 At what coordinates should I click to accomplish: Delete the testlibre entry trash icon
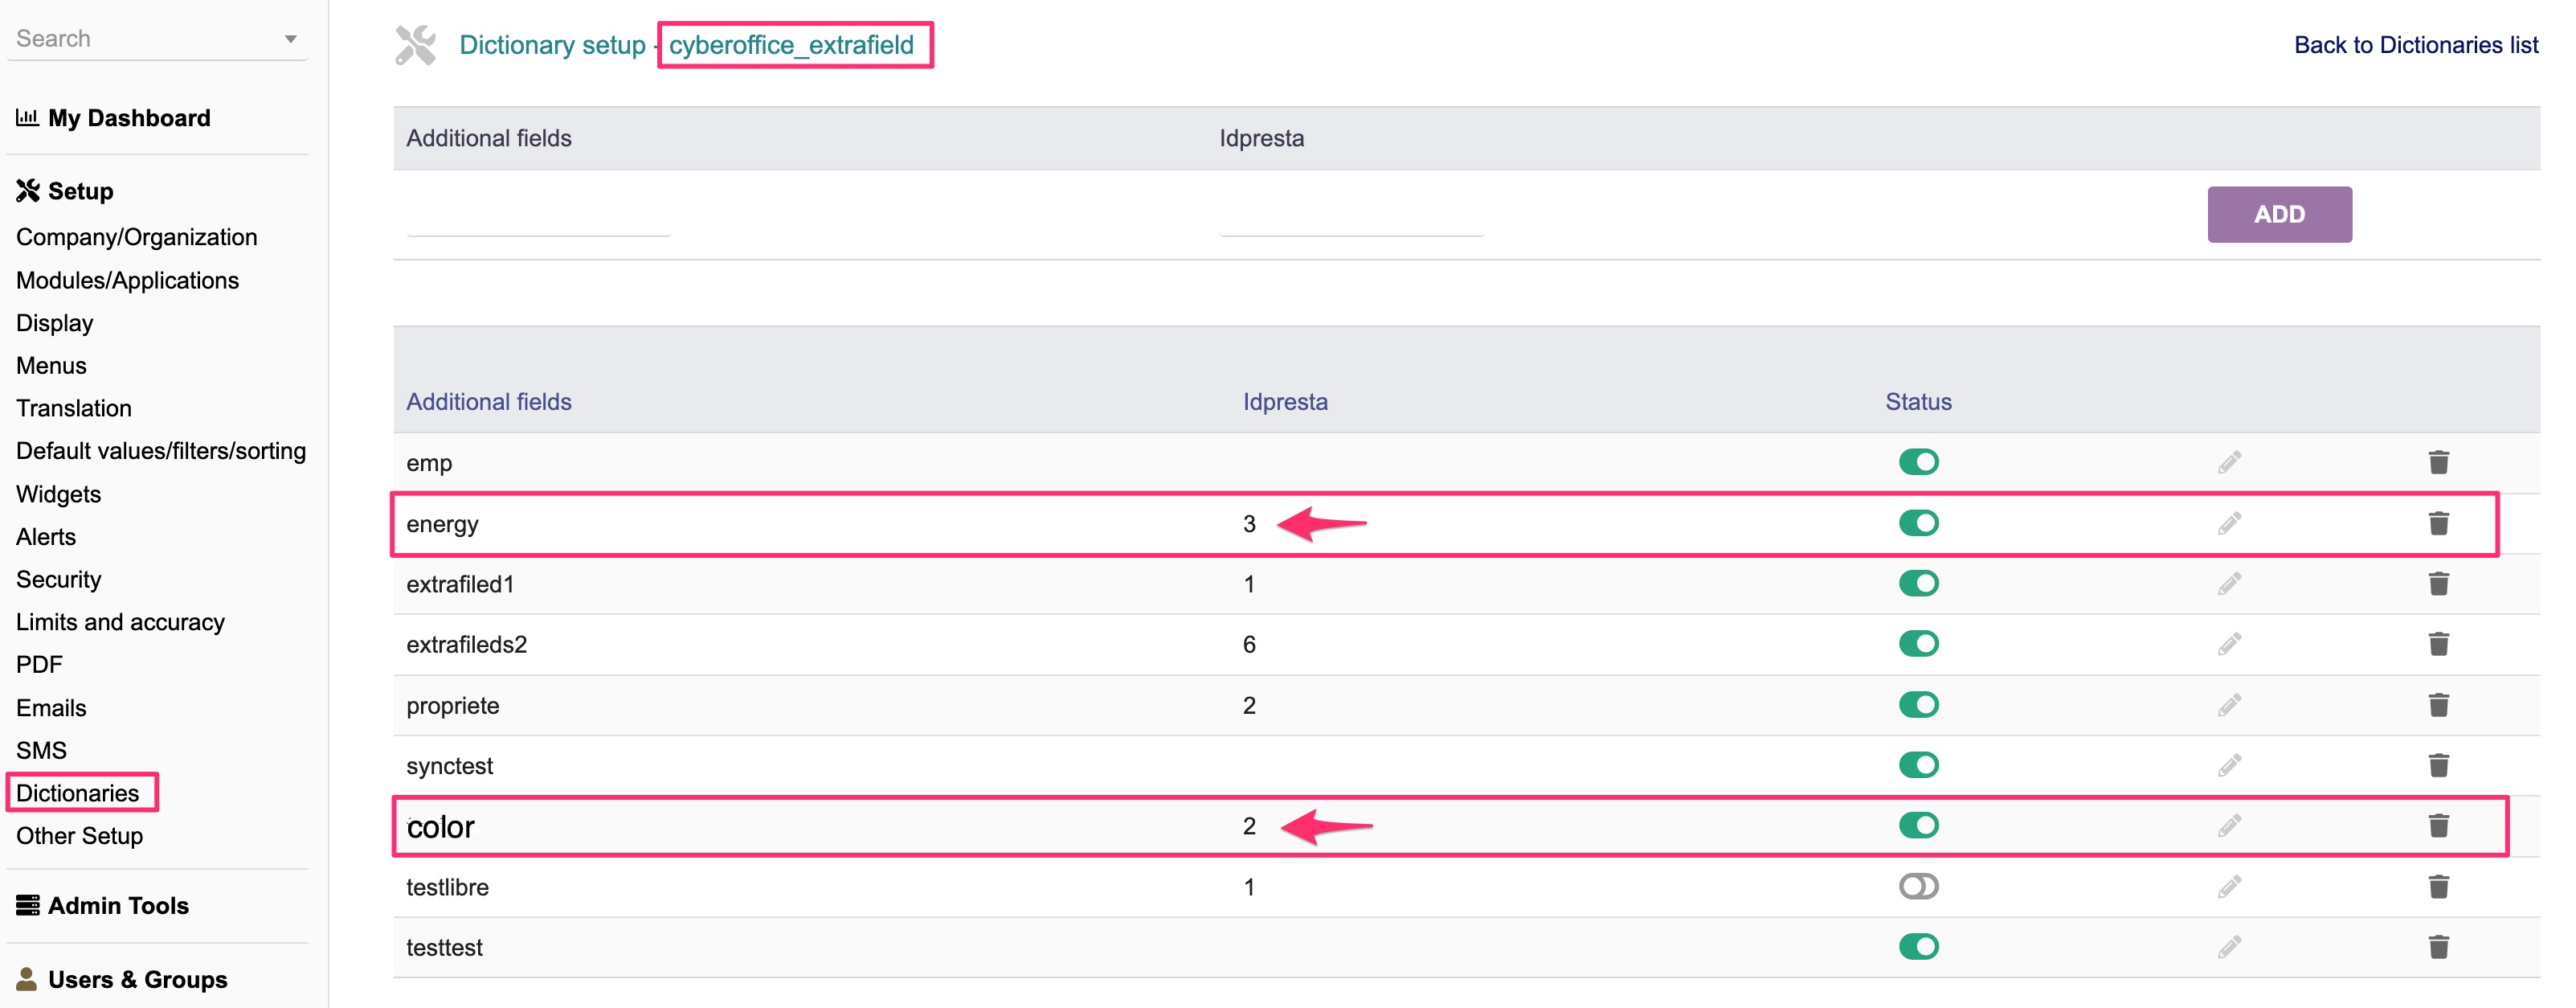(2438, 886)
